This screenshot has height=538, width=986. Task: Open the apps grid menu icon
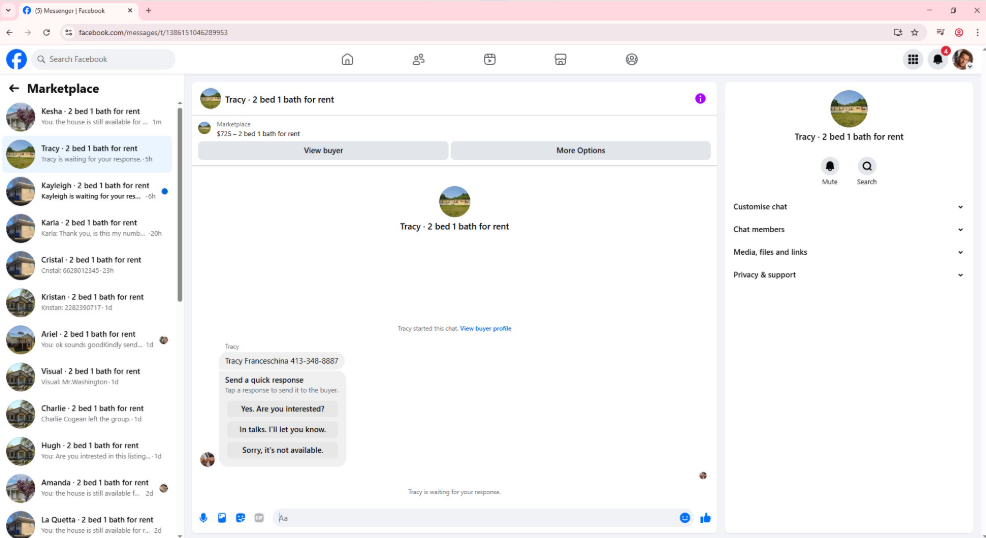pos(913,59)
